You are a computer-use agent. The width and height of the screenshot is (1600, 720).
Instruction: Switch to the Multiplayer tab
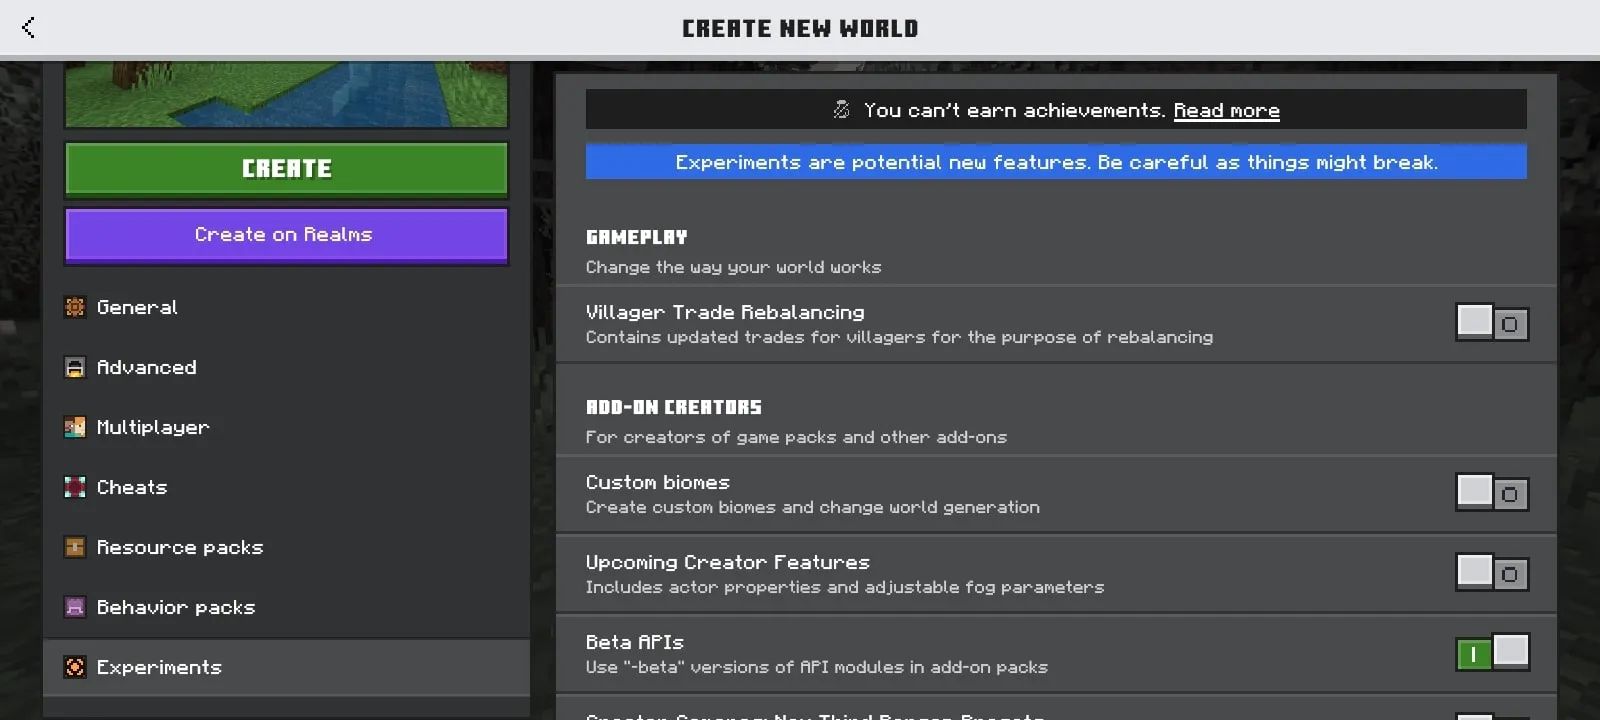287,427
